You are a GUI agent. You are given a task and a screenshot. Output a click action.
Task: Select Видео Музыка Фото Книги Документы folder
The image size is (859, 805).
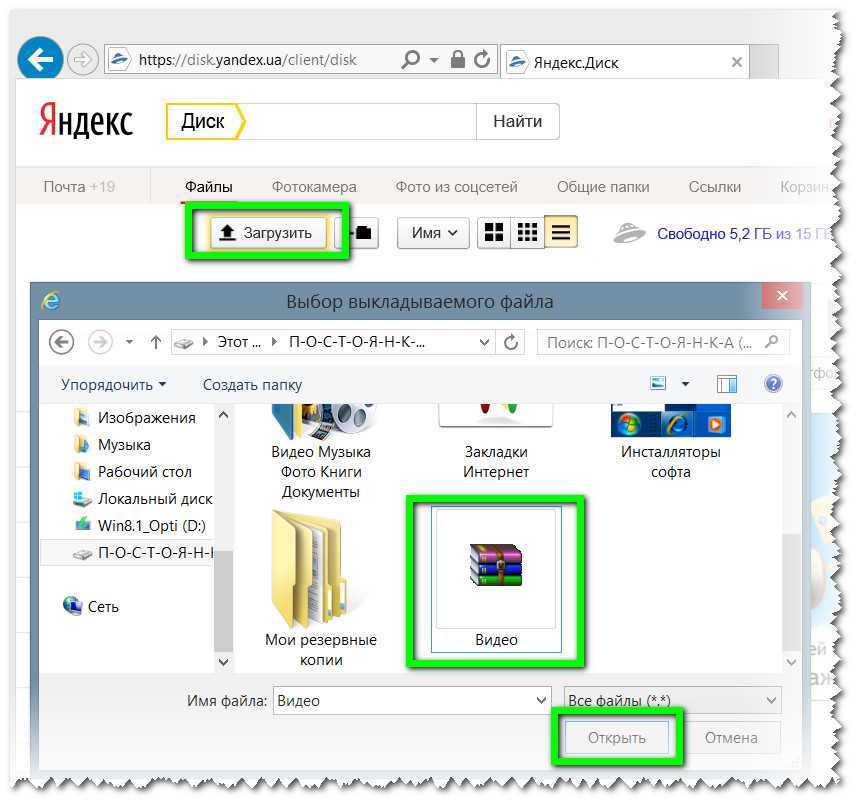pos(321,453)
